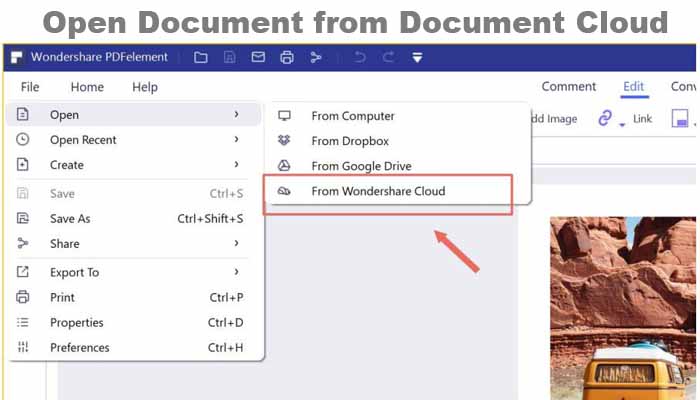
Task: Click the Save As icon in menu
Action: pyautogui.click(x=22, y=218)
